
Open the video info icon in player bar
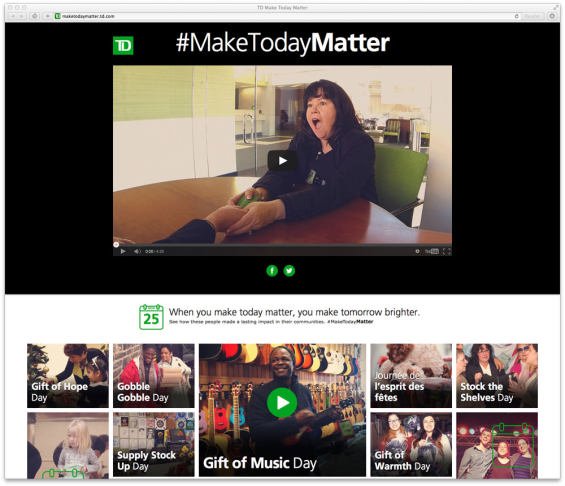click(417, 251)
